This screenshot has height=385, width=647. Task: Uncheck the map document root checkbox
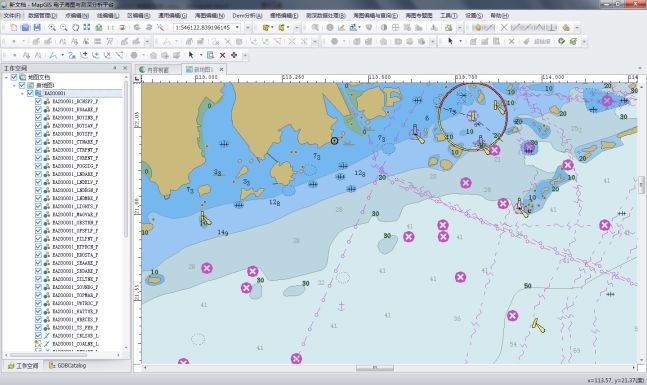click(x=14, y=77)
